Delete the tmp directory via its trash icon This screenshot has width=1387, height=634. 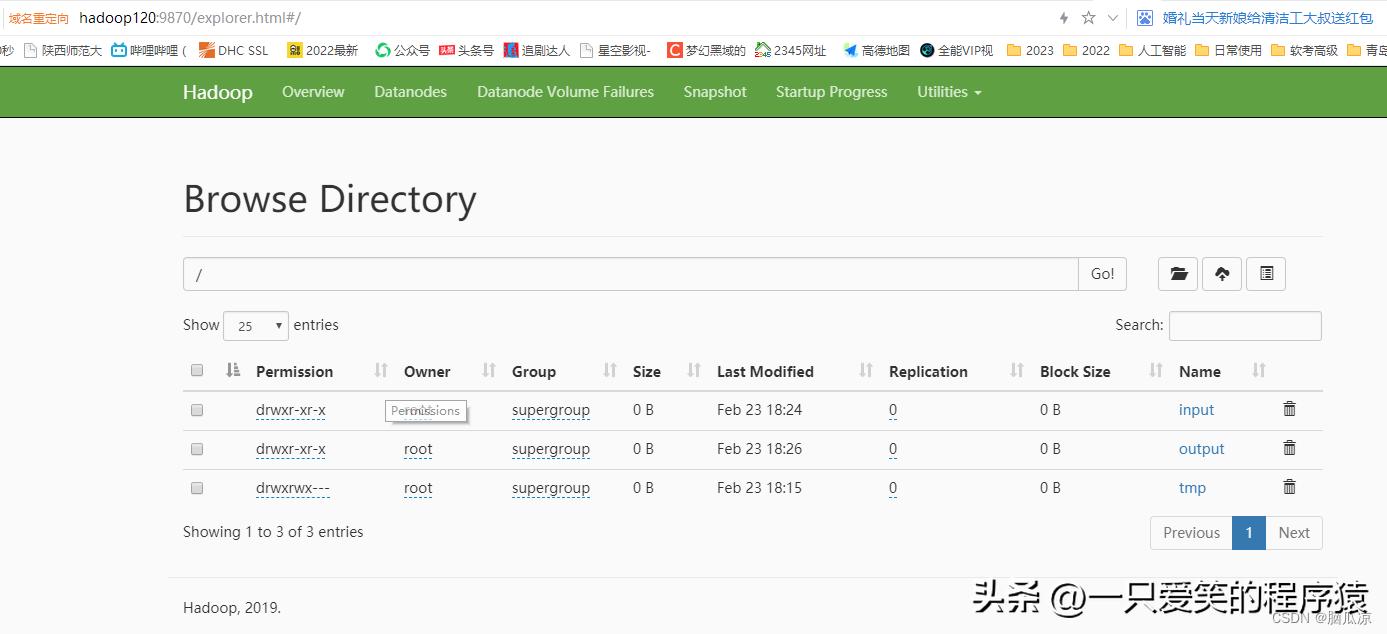1289,487
